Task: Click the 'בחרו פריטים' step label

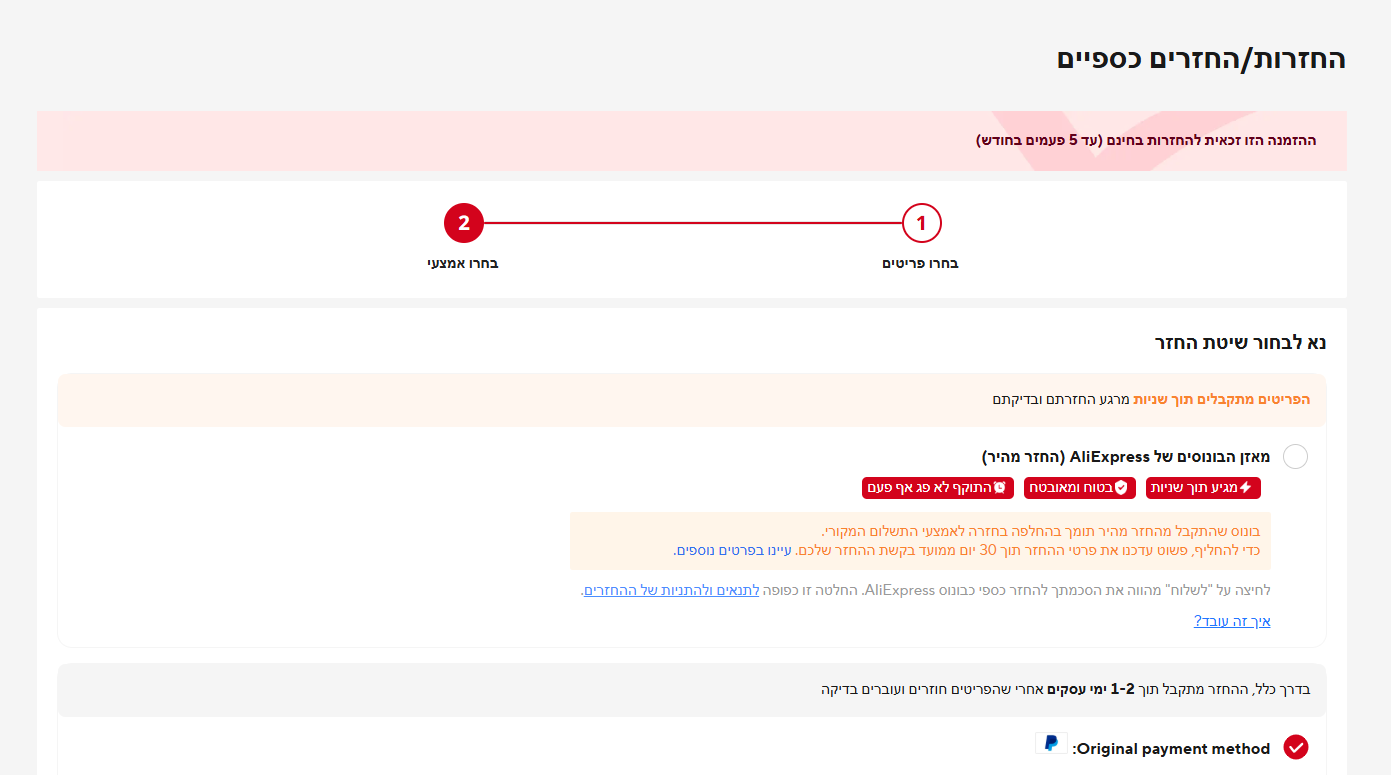Action: click(920, 264)
